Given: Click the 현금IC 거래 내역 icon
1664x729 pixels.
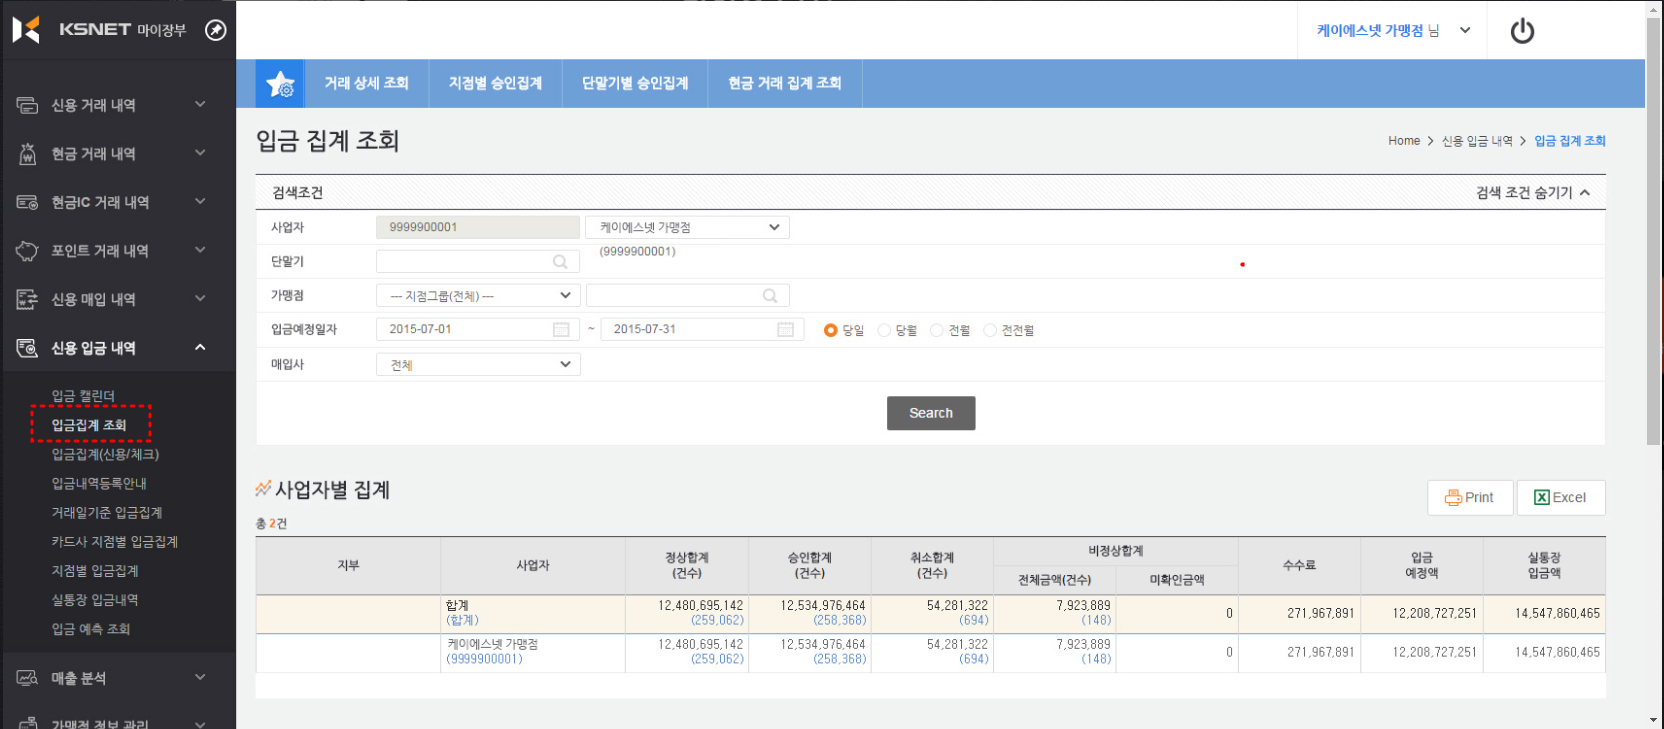Looking at the screenshot, I should [x=27, y=202].
